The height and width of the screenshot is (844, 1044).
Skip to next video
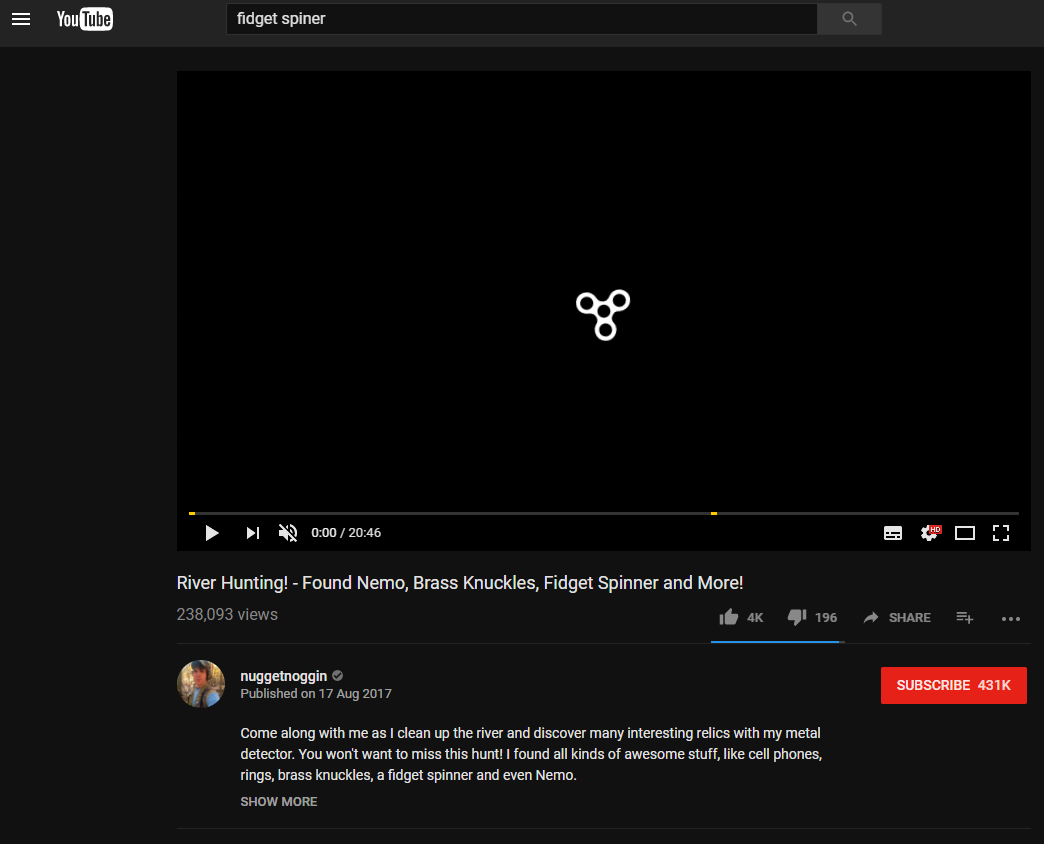tap(252, 532)
